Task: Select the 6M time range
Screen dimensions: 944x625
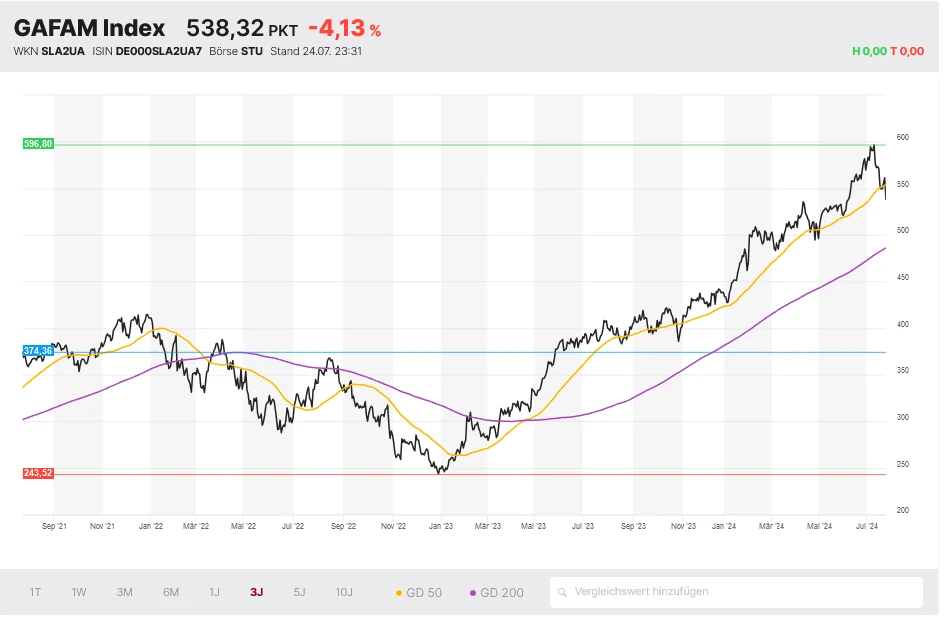Action: (171, 592)
